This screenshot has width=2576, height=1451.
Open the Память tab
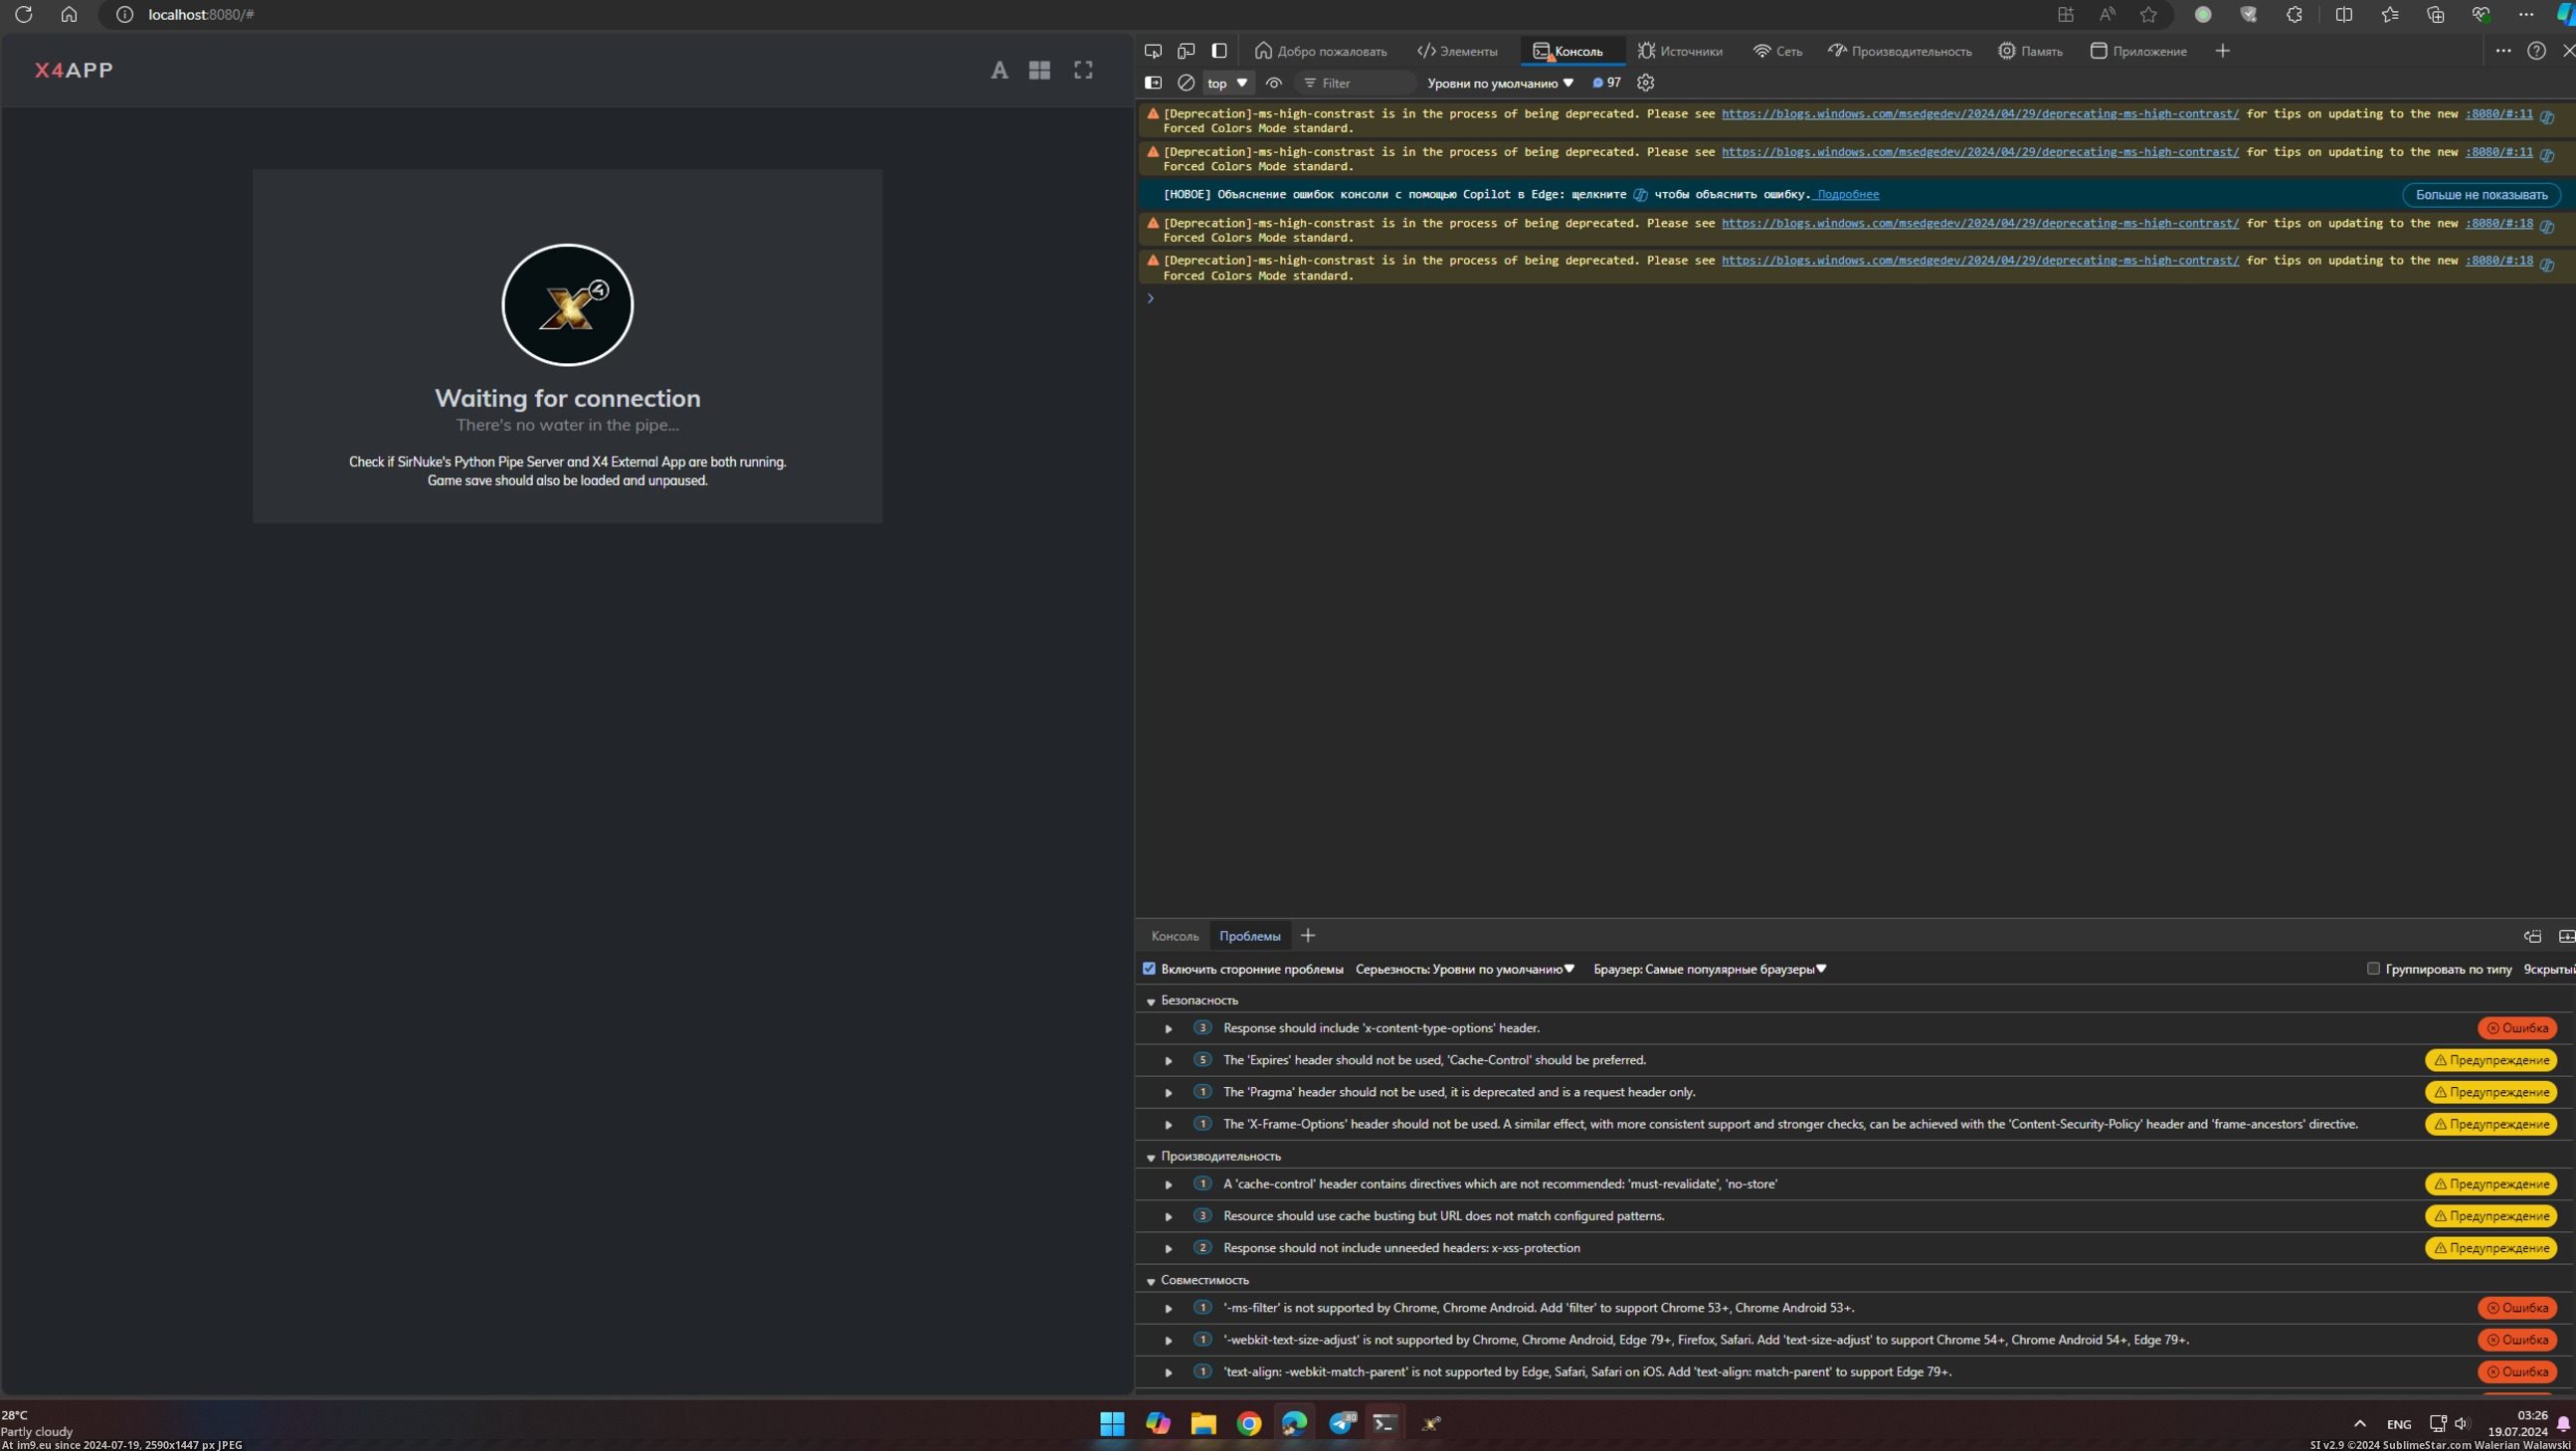pos(2030,51)
